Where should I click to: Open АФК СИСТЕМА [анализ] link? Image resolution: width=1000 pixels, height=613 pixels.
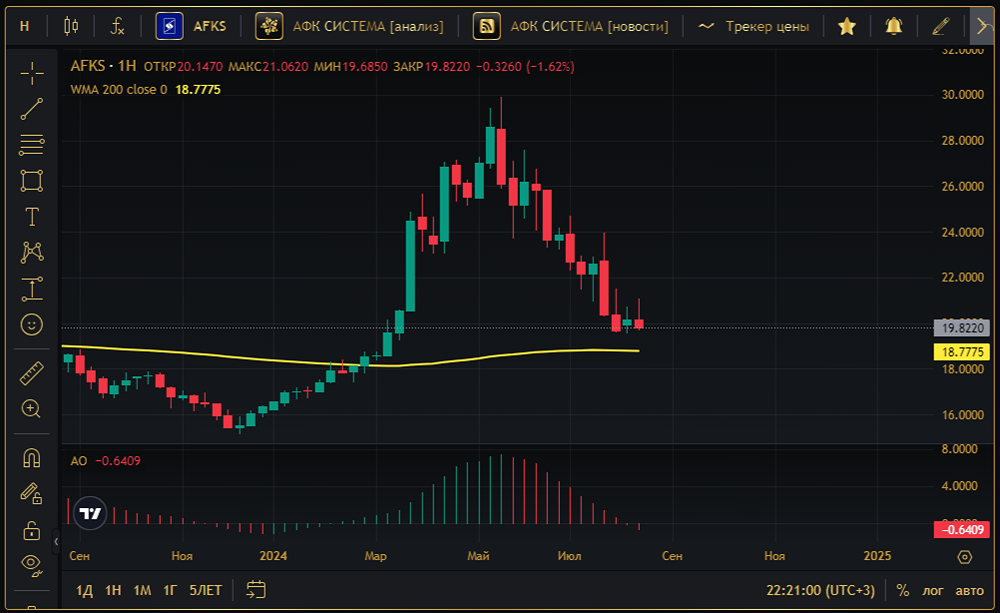pyautogui.click(x=368, y=26)
